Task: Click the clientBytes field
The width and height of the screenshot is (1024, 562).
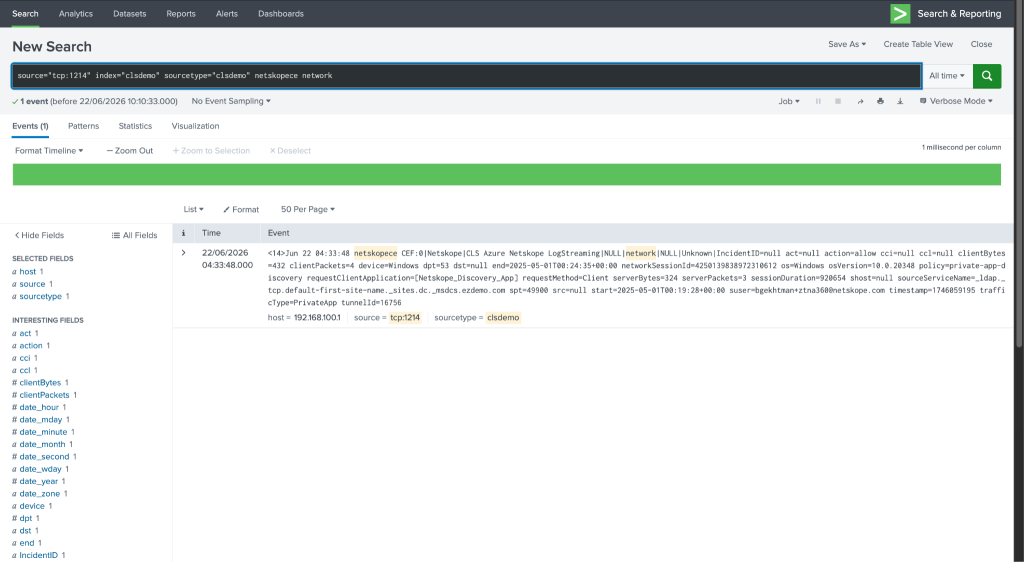Action: pyautogui.click(x=40, y=383)
